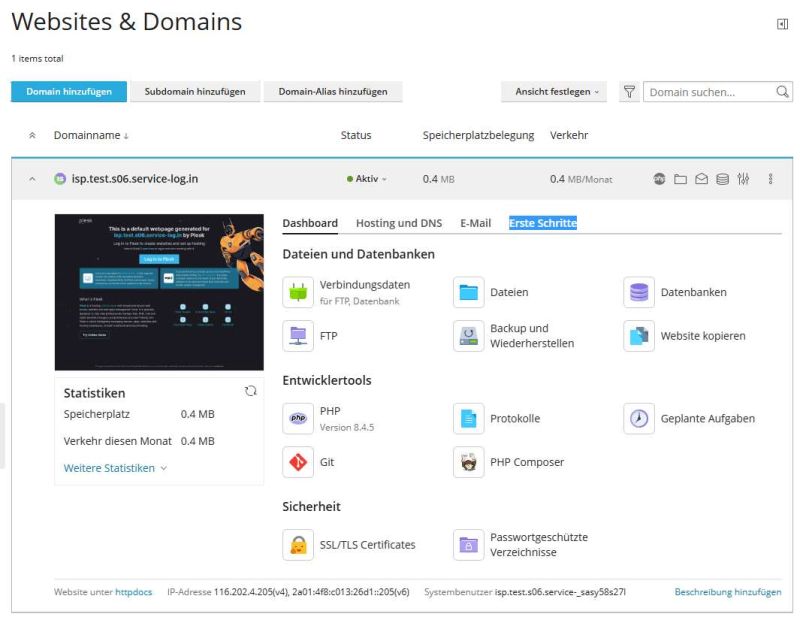
Task: Open PHP Composer
Action: (x=509, y=462)
